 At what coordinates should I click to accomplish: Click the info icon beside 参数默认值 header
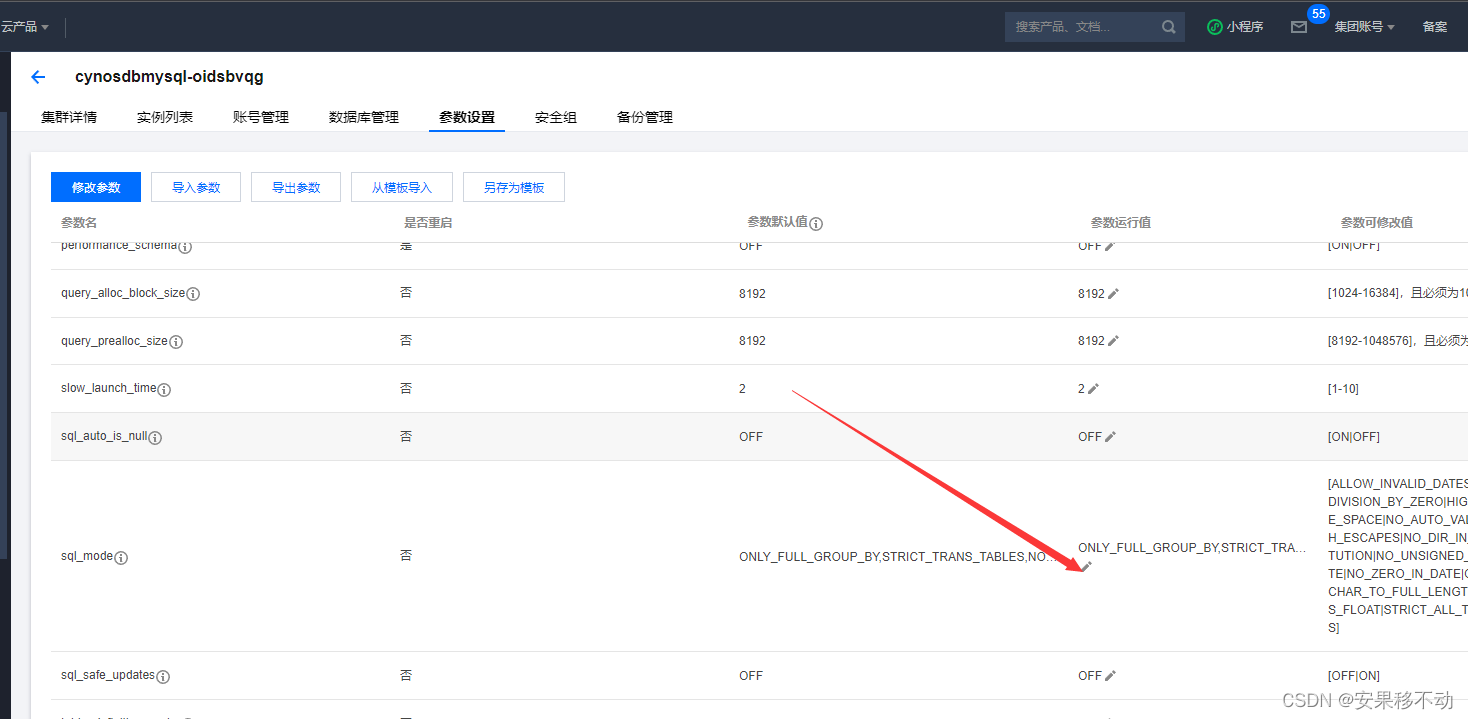tap(817, 223)
